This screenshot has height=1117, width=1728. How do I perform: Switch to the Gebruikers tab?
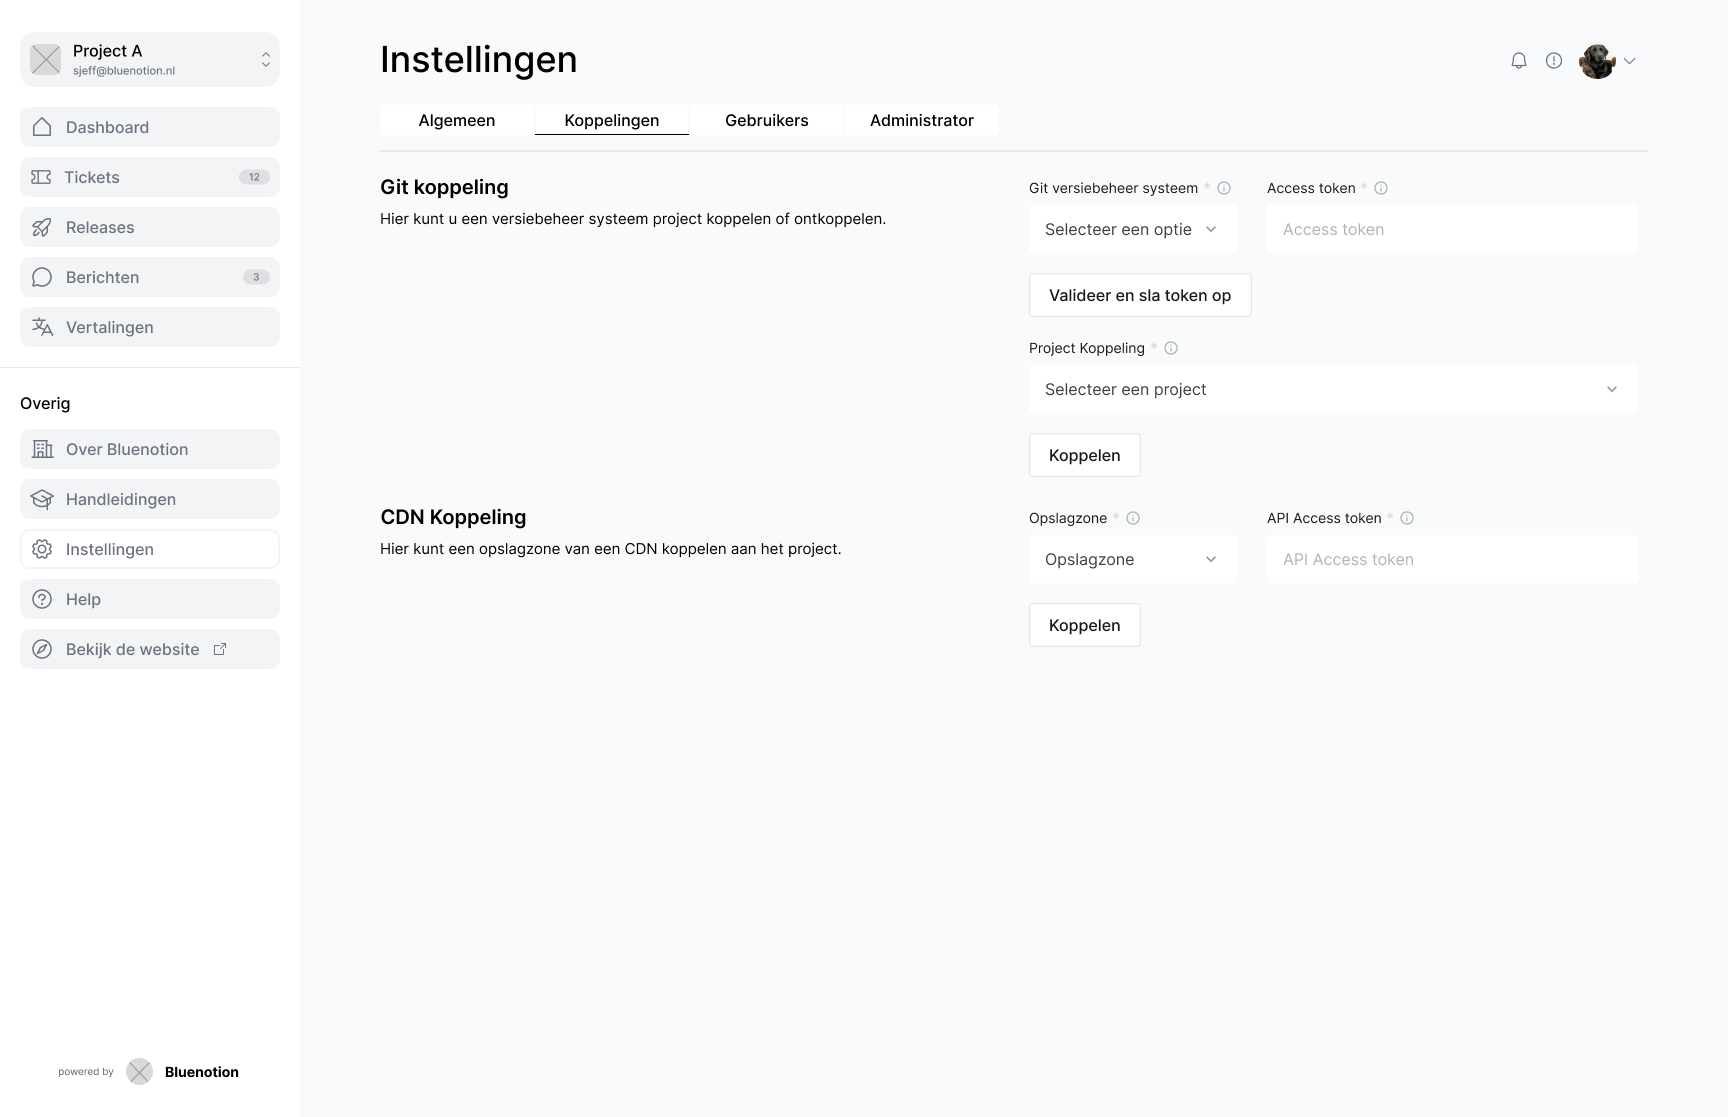pos(767,120)
